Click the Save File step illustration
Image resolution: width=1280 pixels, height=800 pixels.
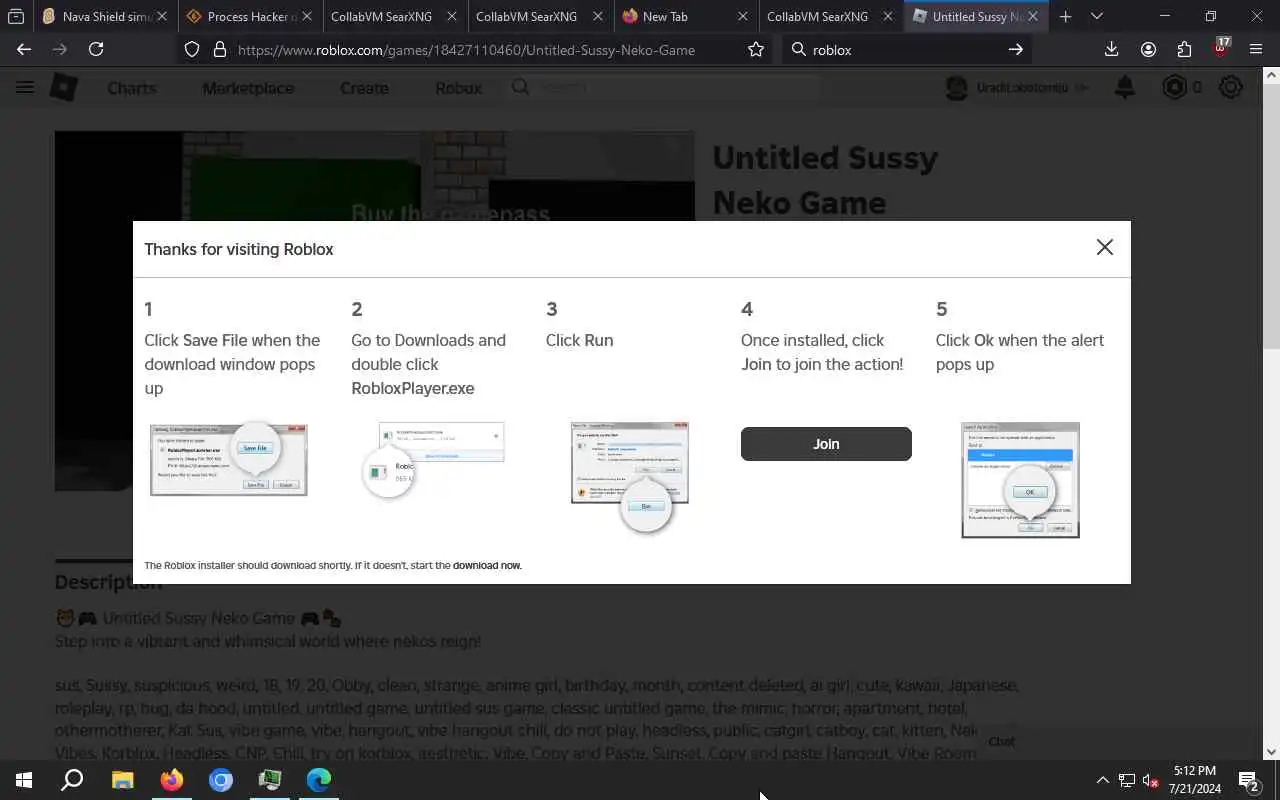coord(228,459)
